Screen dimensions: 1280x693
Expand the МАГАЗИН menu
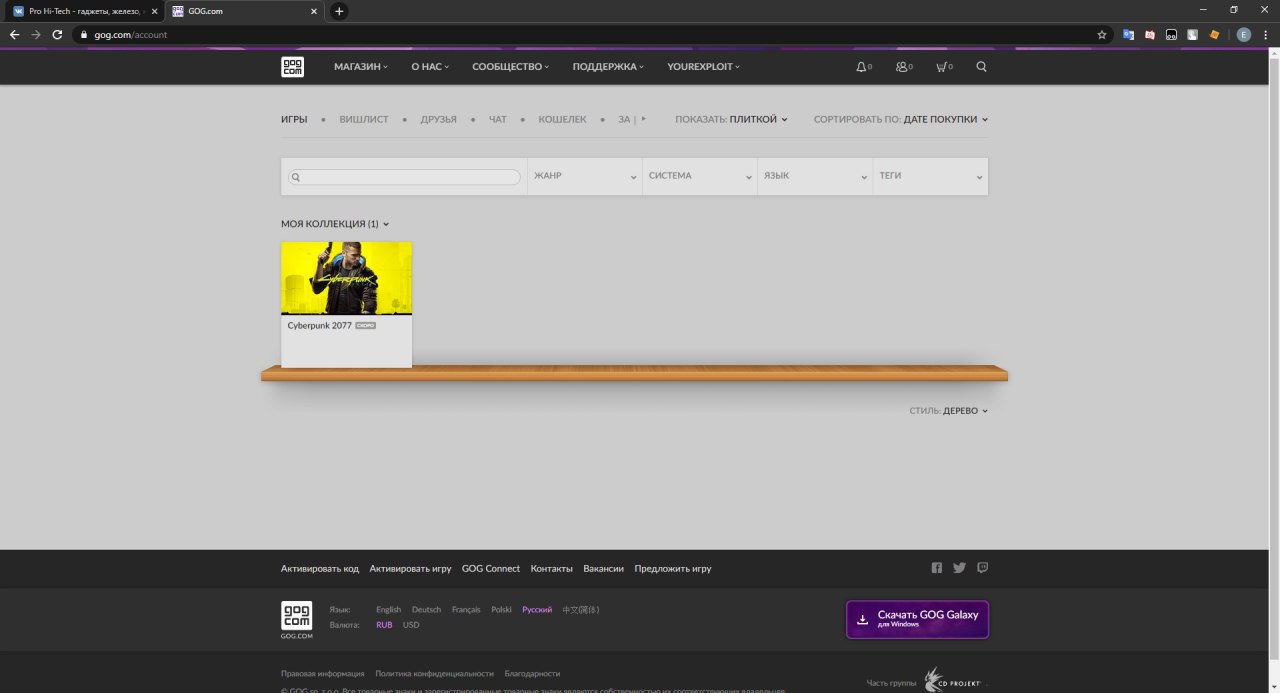click(x=362, y=67)
